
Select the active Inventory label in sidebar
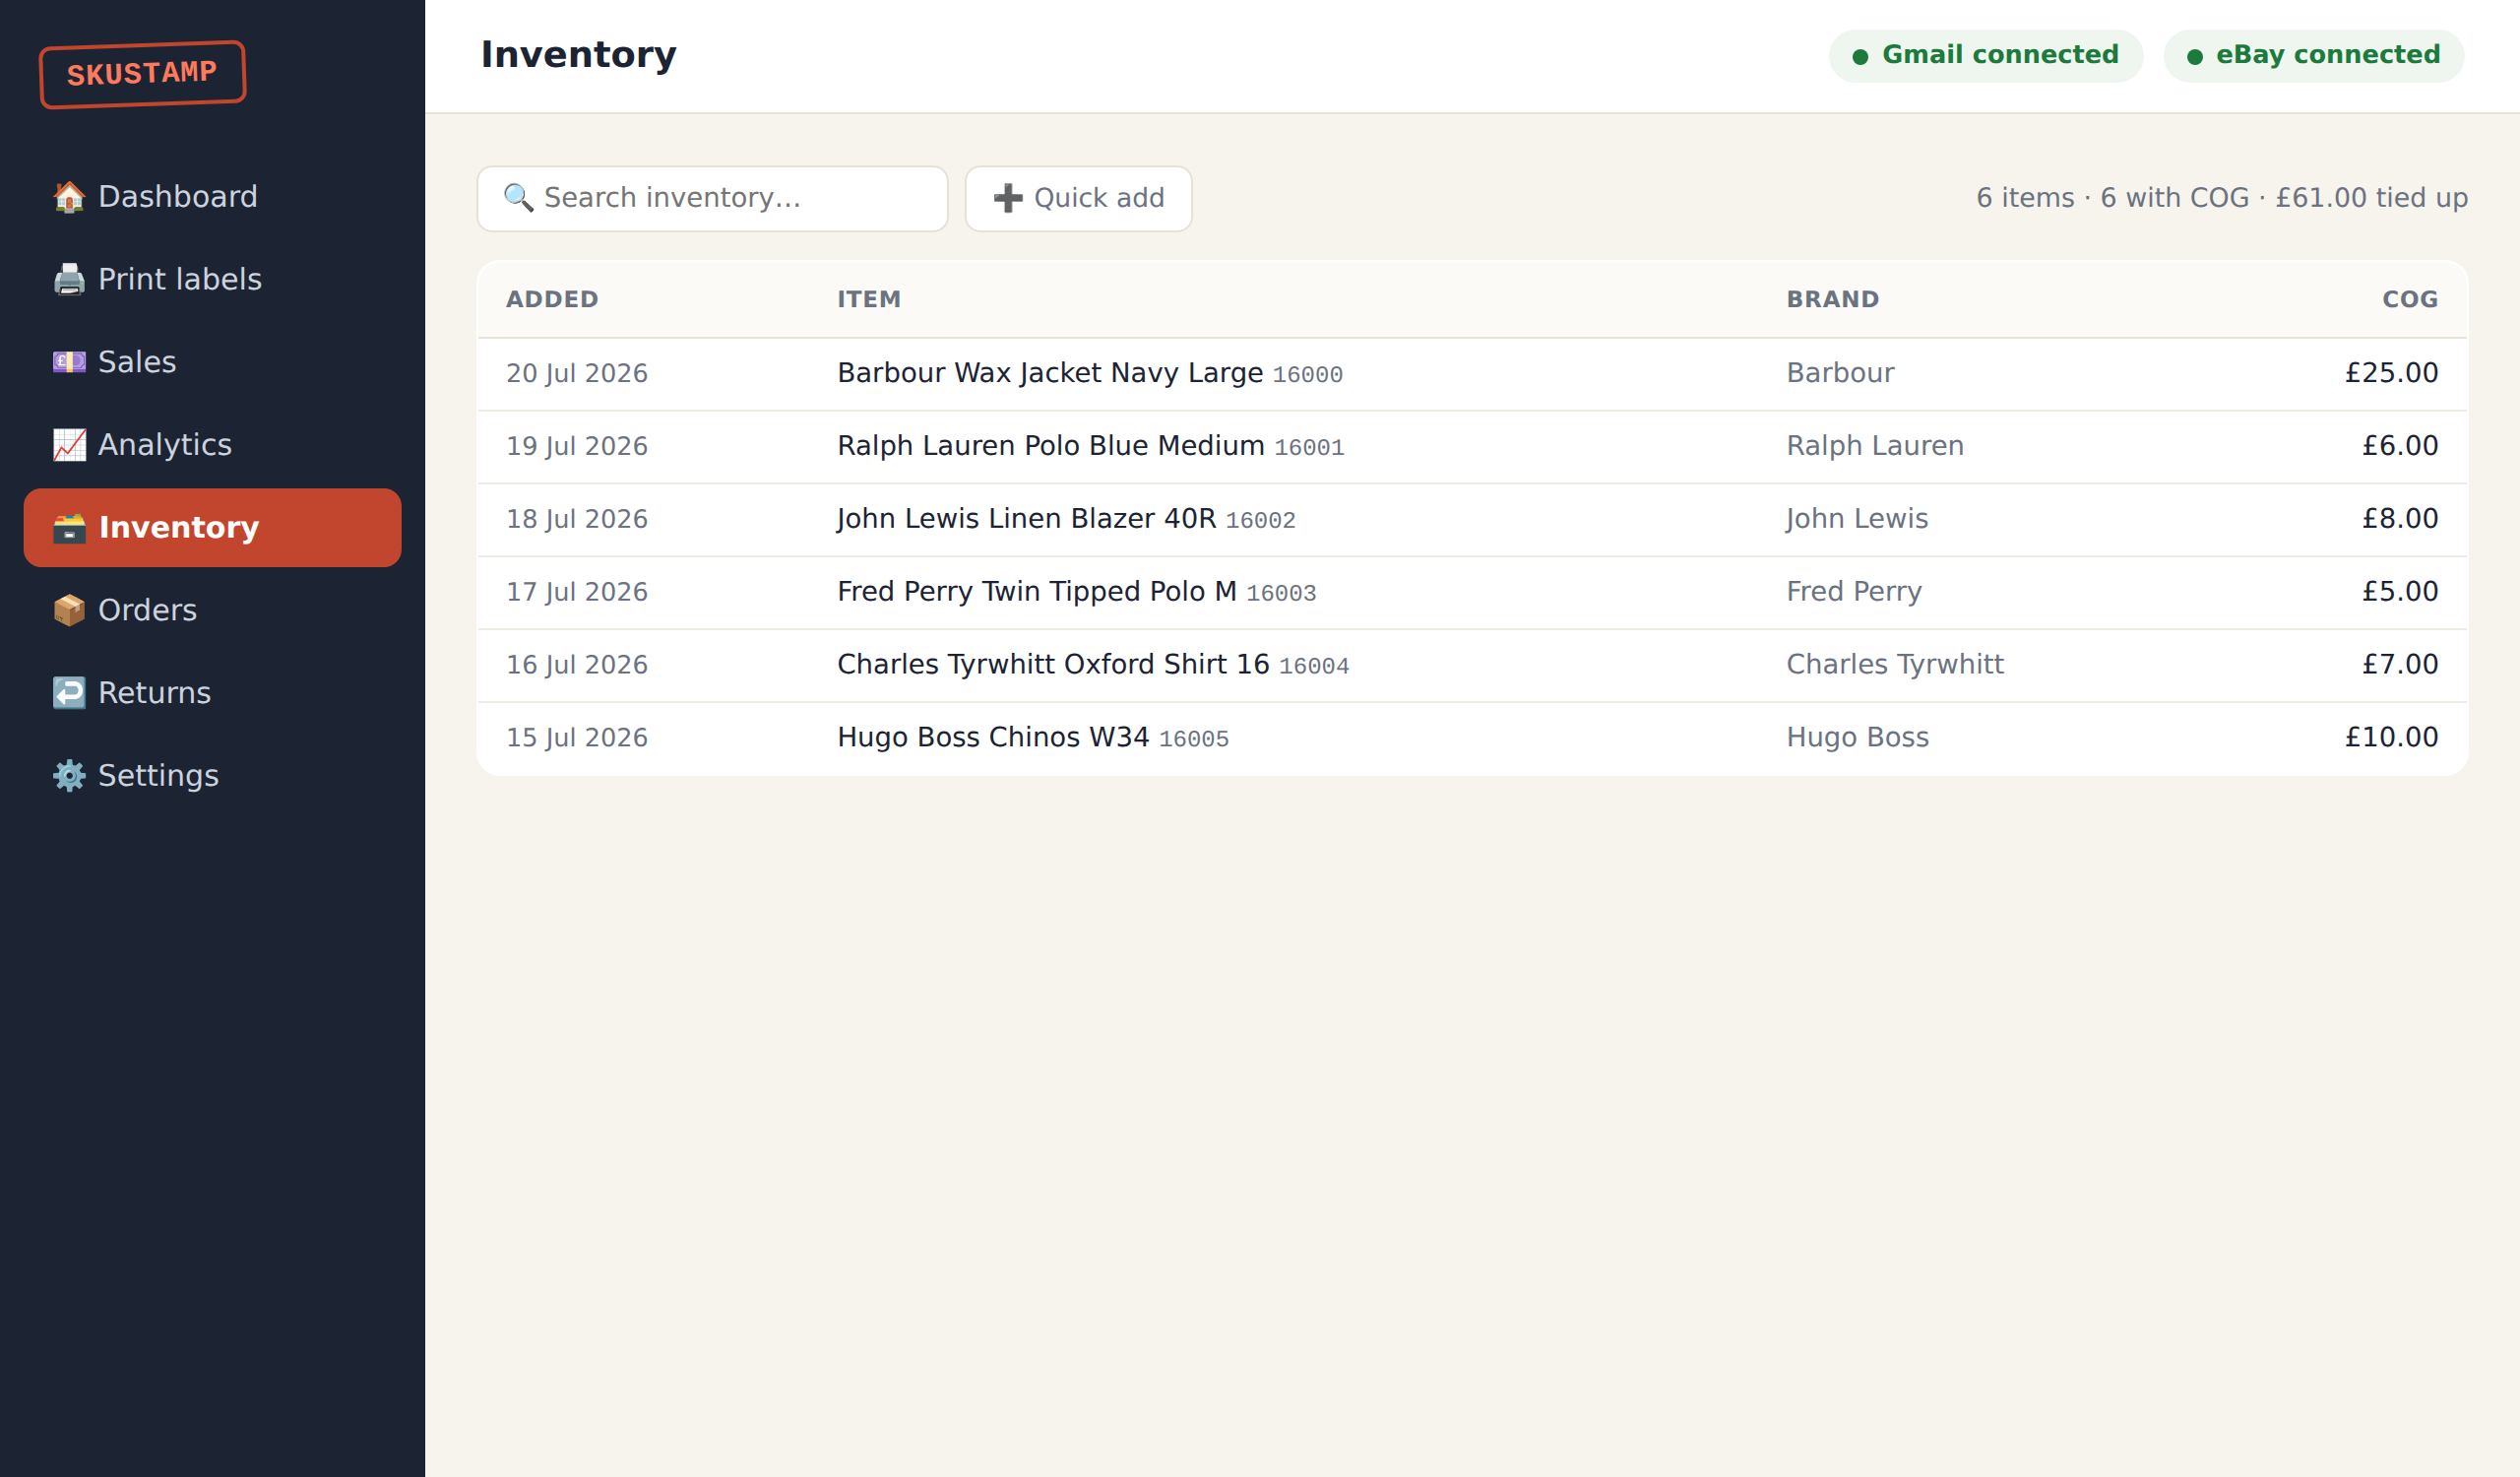tap(179, 528)
